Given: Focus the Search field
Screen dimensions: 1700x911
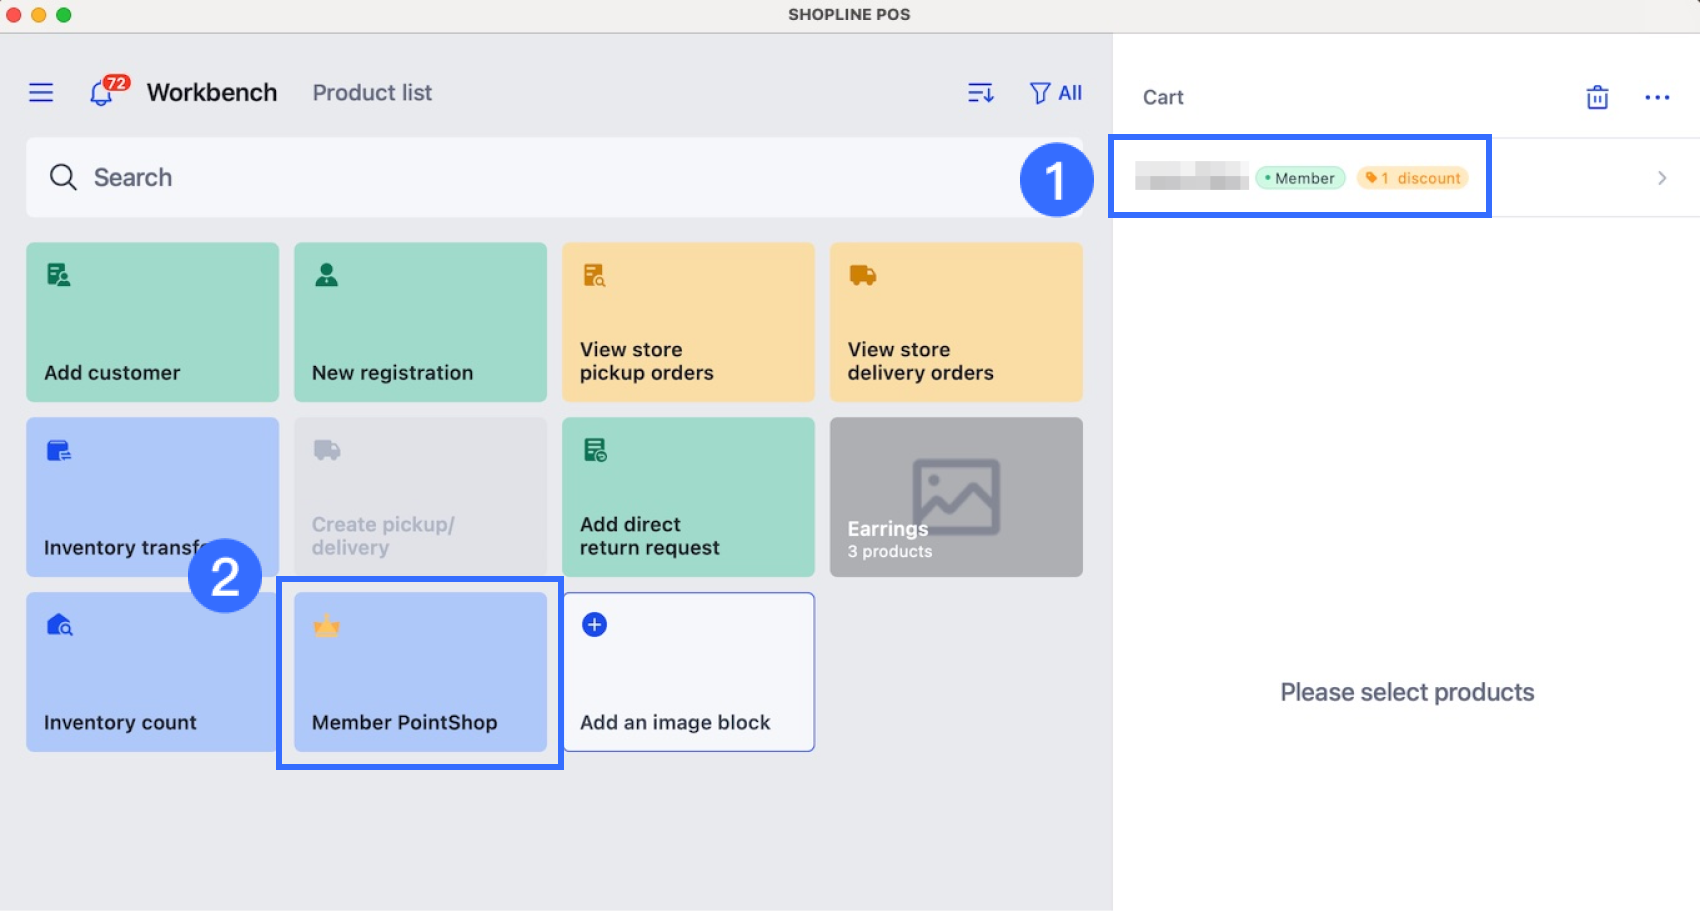Looking at the screenshot, I should [x=554, y=177].
